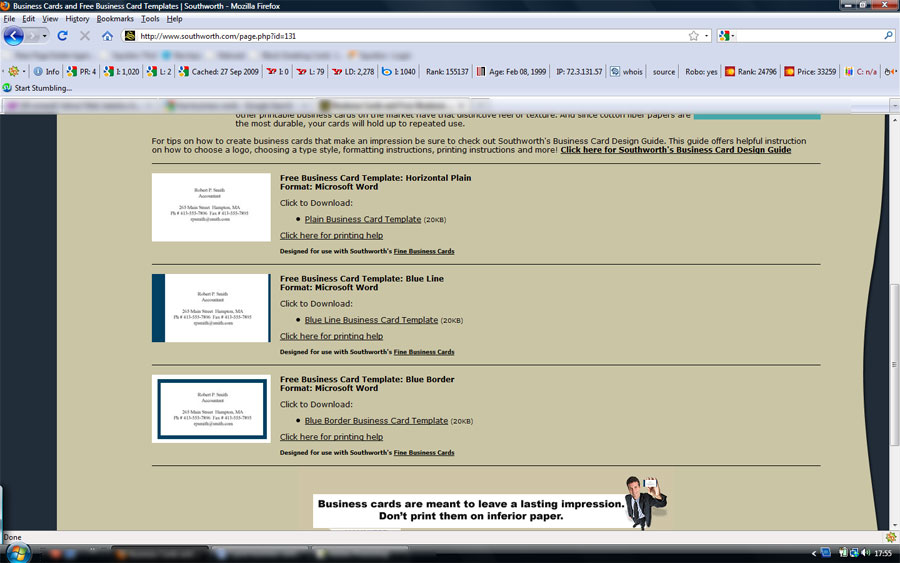Viewport: 900px width, 563px height.
Task: Click the Google links L: 2 item
Action: tap(159, 72)
